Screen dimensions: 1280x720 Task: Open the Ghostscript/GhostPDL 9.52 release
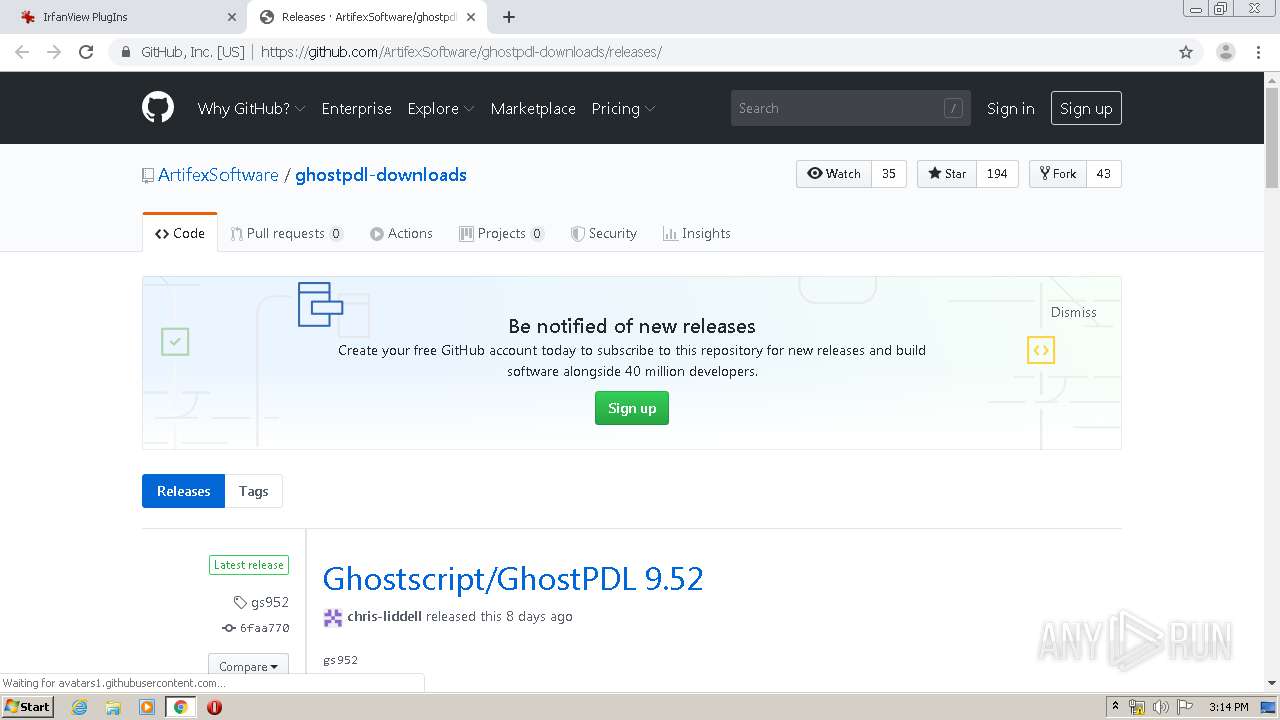(513, 578)
